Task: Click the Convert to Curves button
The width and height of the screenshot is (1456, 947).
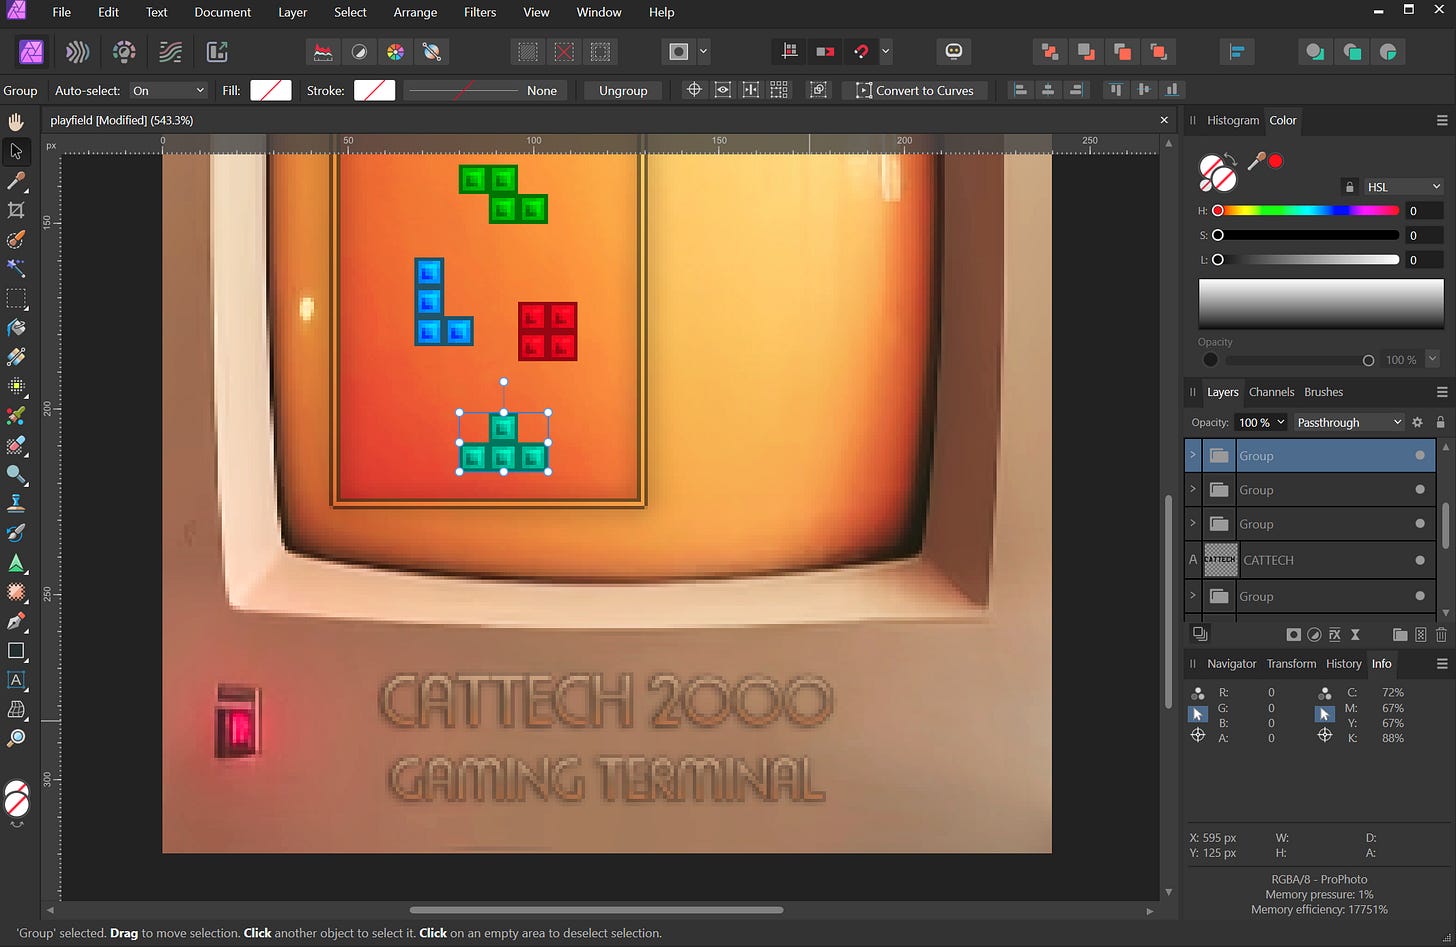Action: point(914,91)
